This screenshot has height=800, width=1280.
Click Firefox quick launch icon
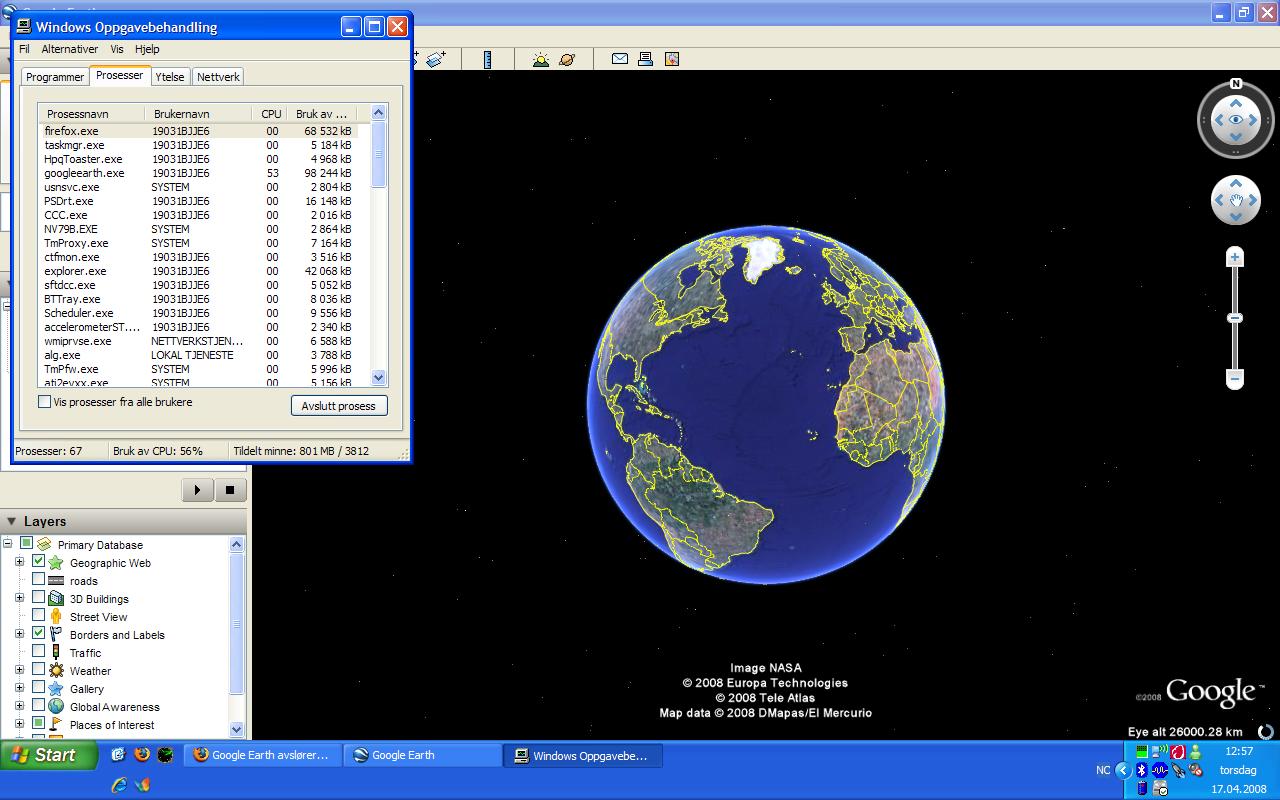pos(142,755)
